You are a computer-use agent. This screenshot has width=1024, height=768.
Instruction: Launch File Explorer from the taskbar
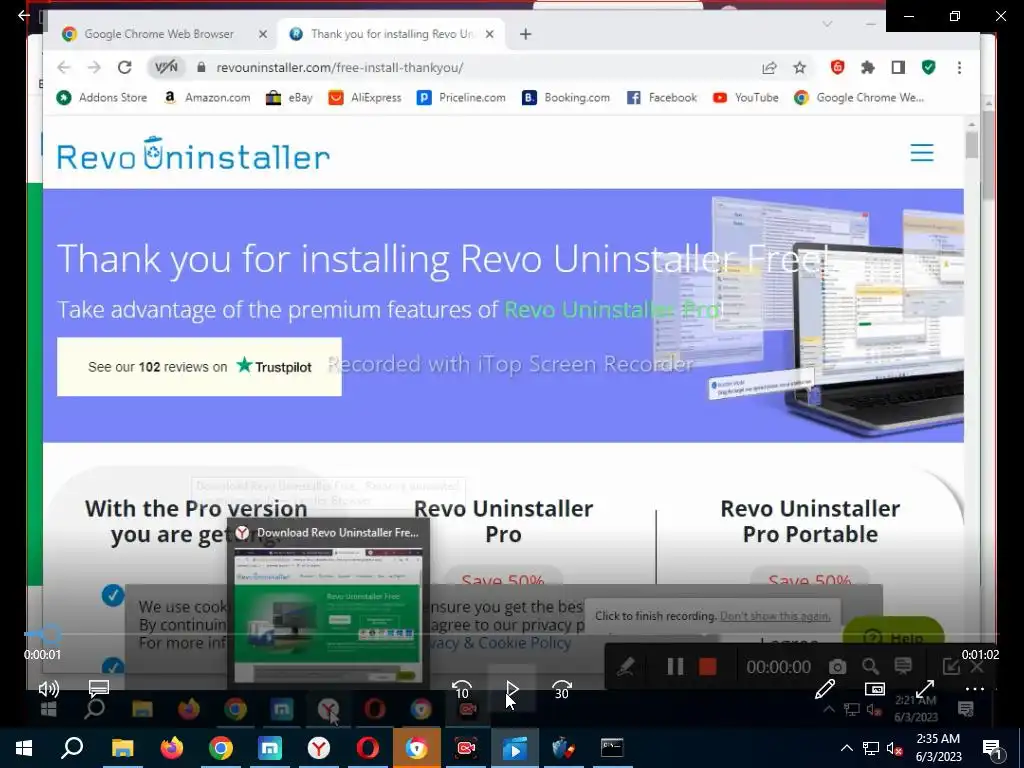point(122,748)
